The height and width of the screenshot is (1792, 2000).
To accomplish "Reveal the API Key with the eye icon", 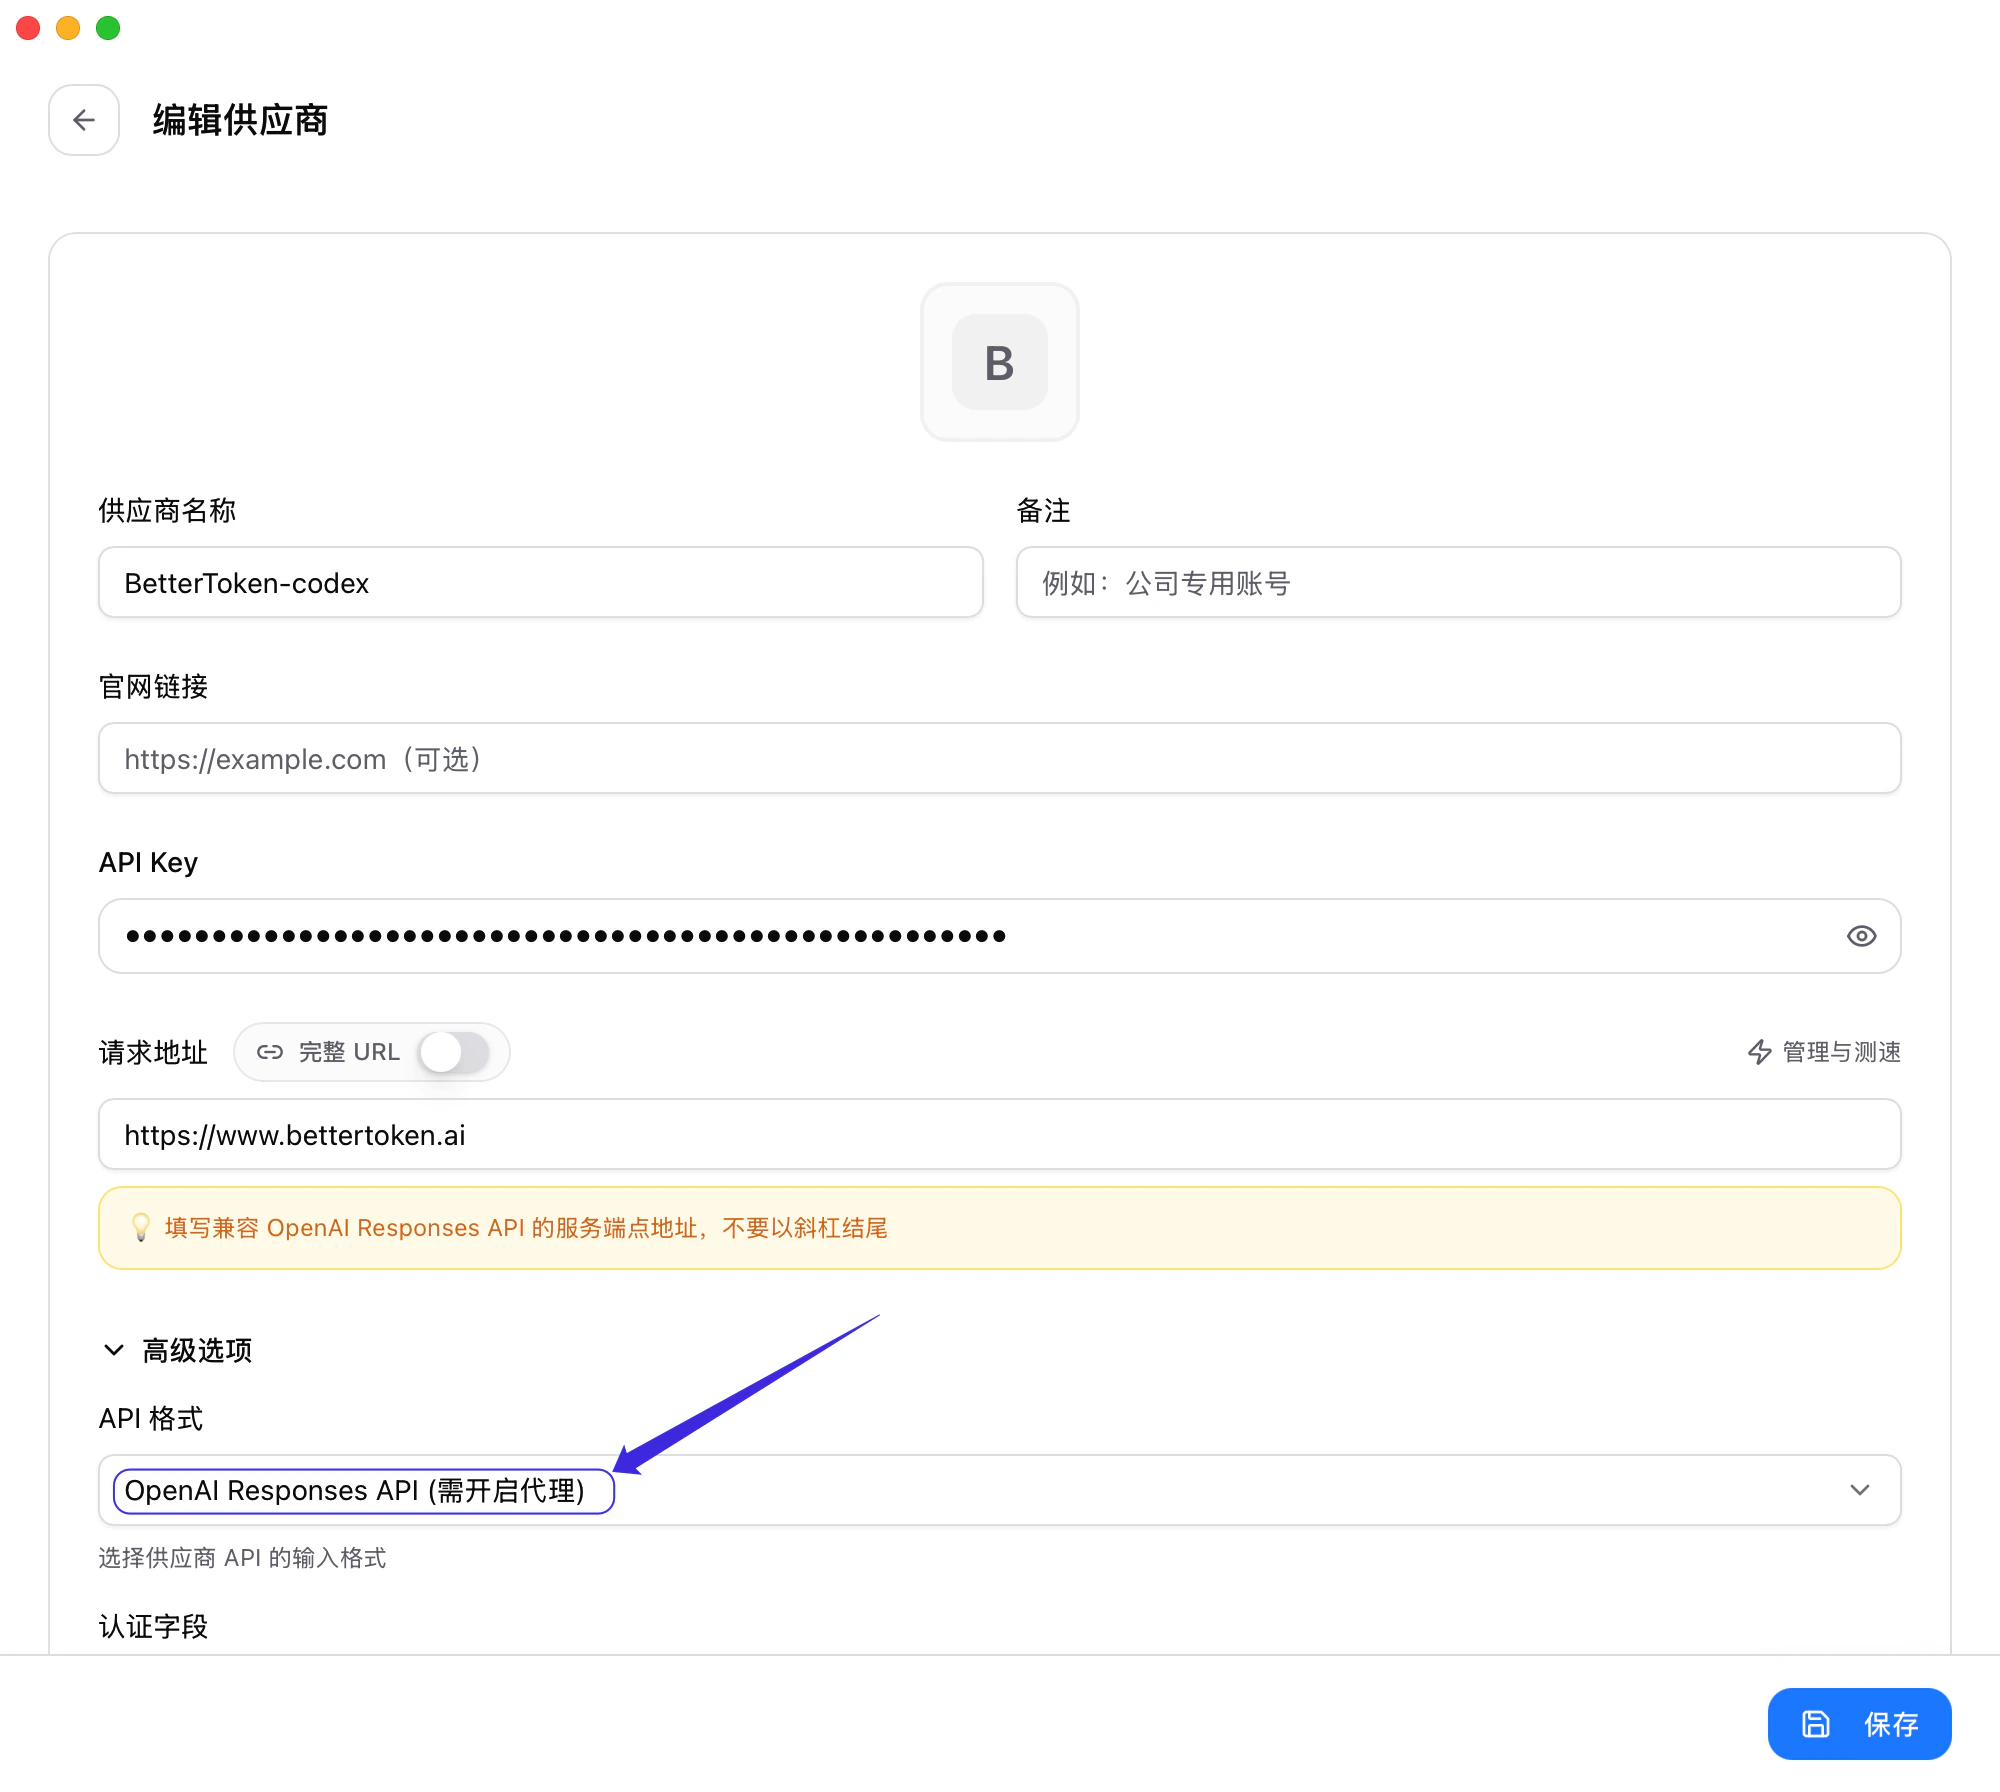I will point(1861,936).
